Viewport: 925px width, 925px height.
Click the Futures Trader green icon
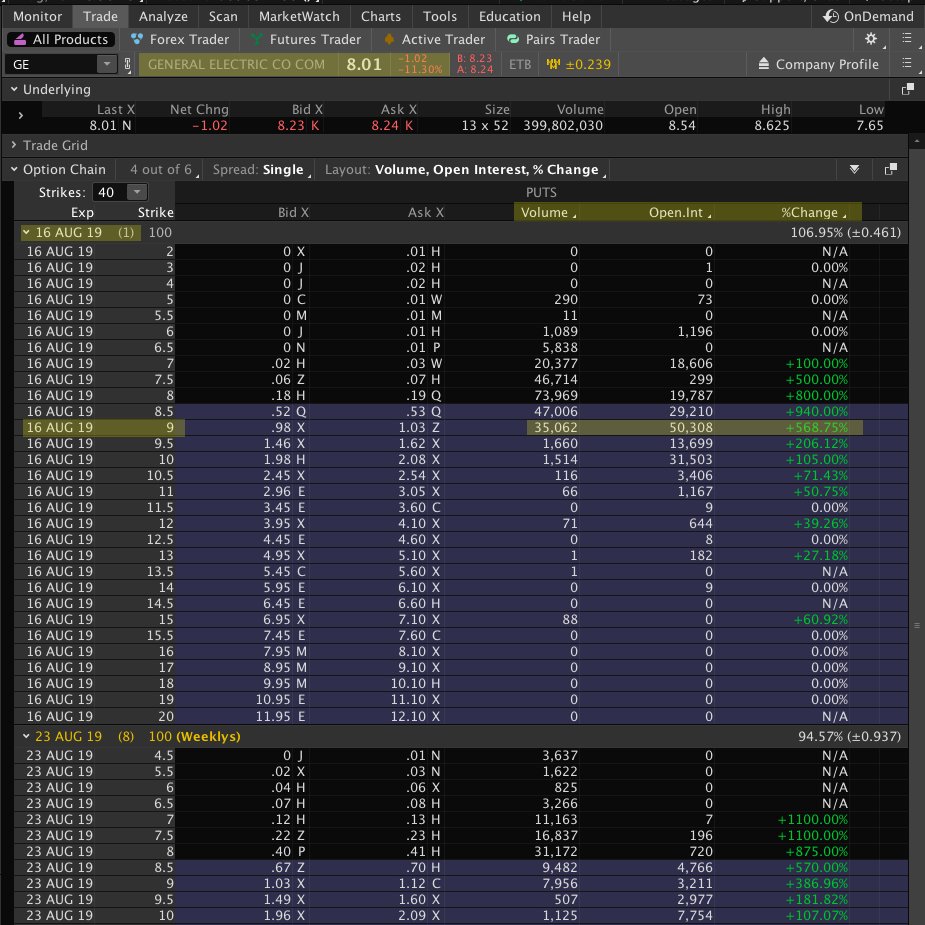tap(256, 39)
